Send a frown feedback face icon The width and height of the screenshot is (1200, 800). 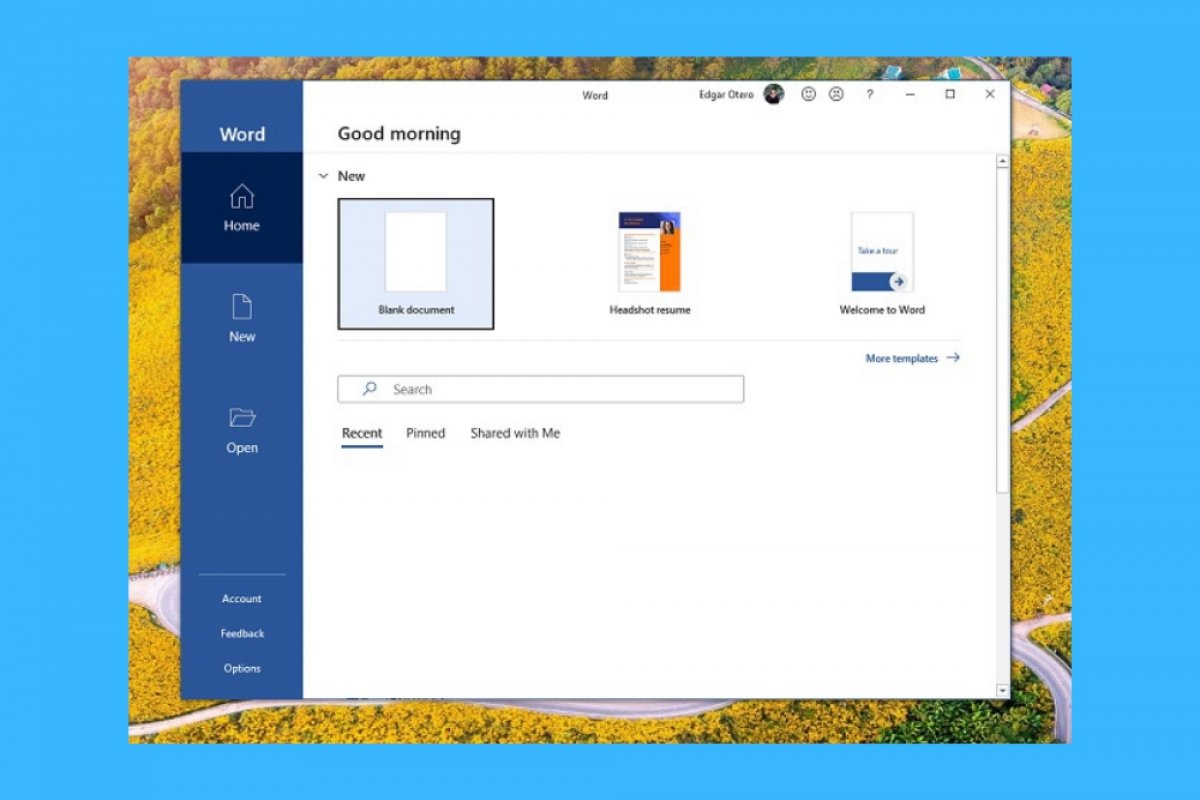(x=836, y=94)
